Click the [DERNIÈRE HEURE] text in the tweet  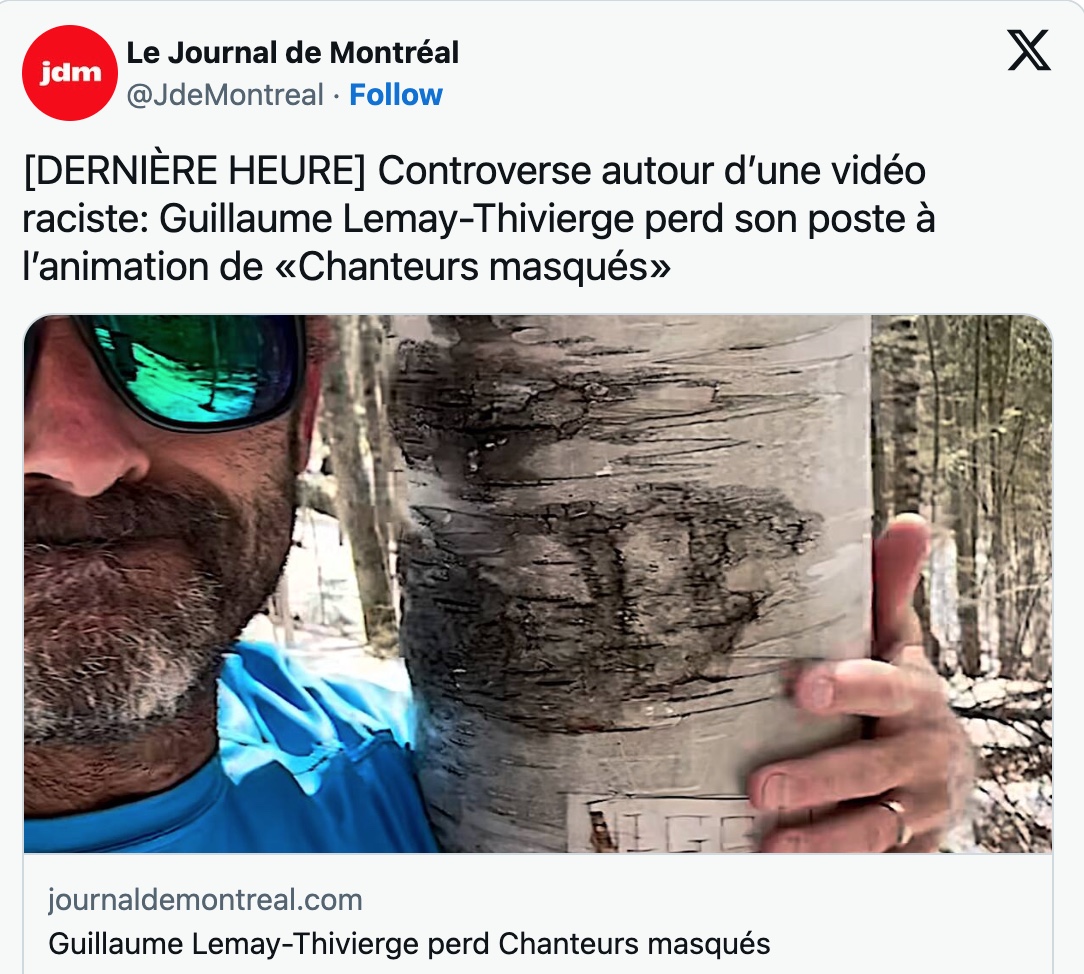[194, 171]
